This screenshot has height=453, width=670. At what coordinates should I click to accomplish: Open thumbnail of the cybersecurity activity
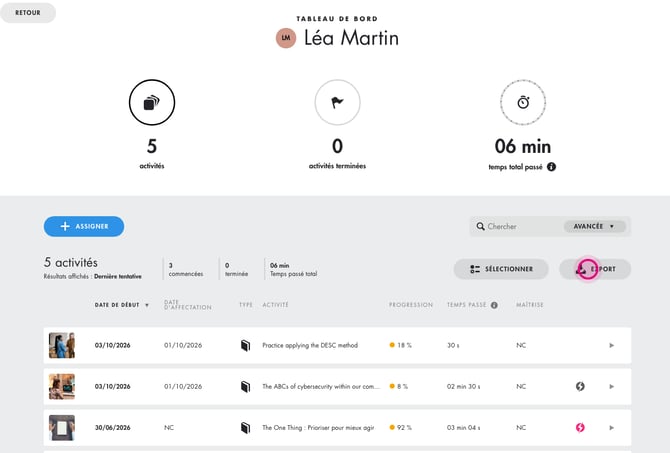tap(62, 386)
